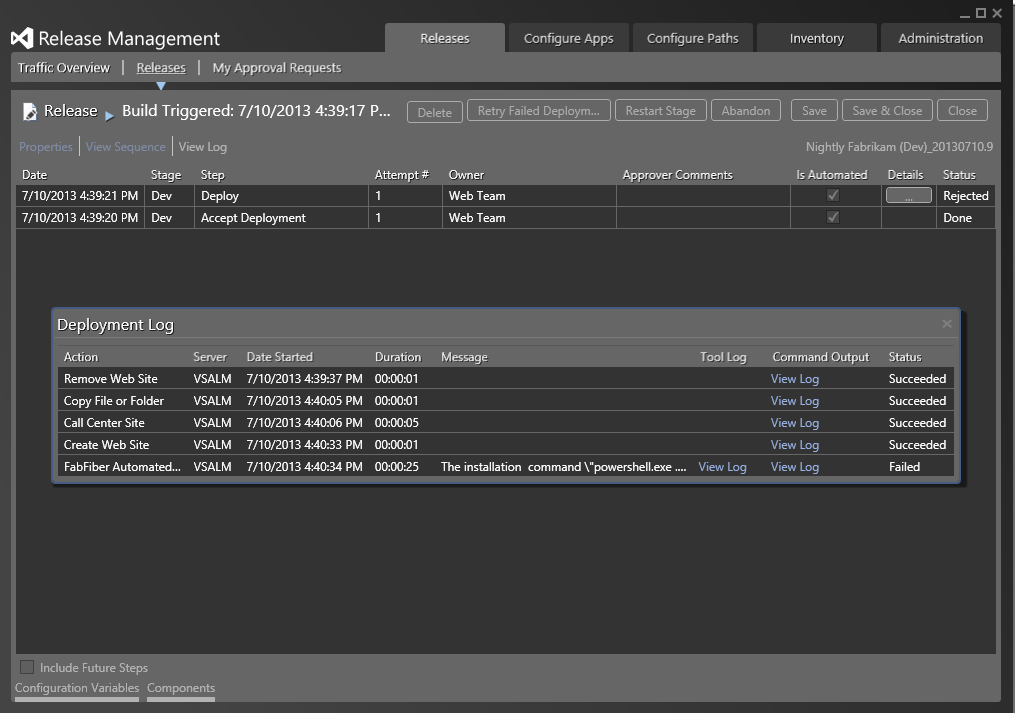The width and height of the screenshot is (1015, 713).
Task: Go to Traffic Overview
Action: pyautogui.click(x=64, y=67)
